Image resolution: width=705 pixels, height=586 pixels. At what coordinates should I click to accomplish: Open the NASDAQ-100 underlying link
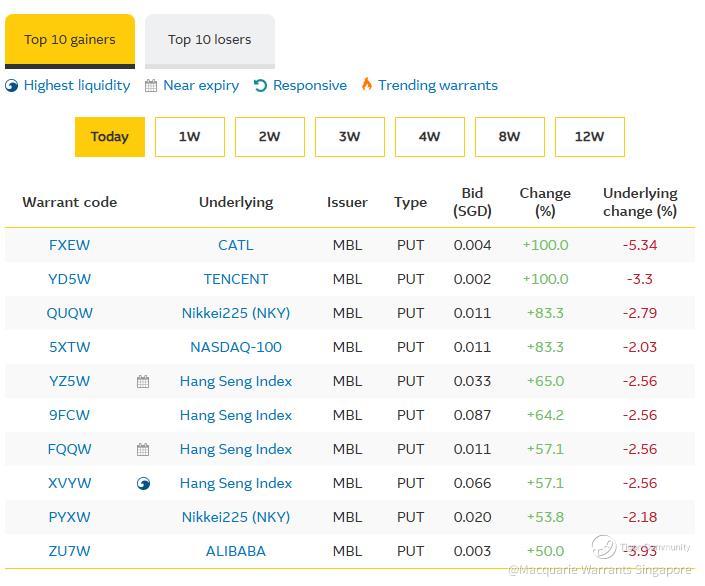236,347
